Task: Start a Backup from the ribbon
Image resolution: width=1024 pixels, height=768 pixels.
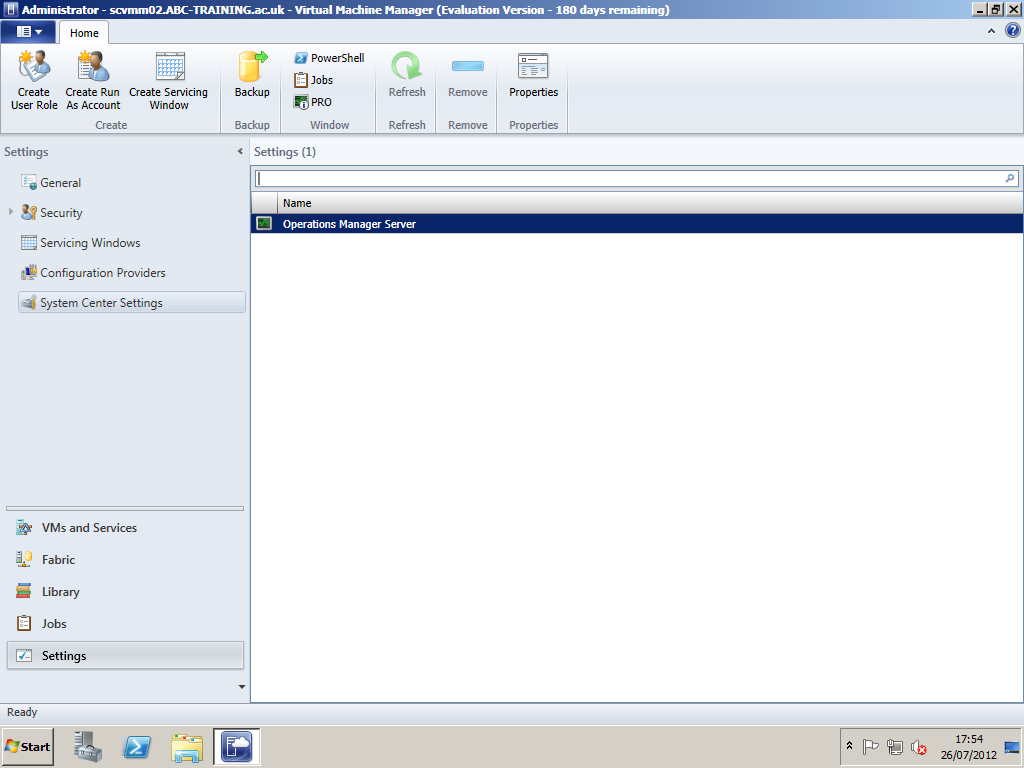Action: (x=252, y=74)
